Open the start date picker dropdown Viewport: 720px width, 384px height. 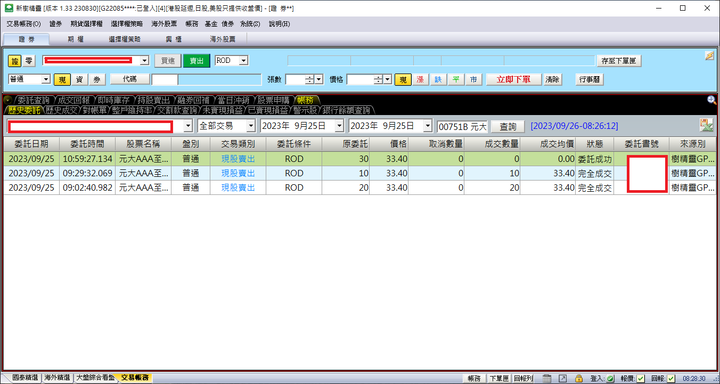(x=339, y=126)
